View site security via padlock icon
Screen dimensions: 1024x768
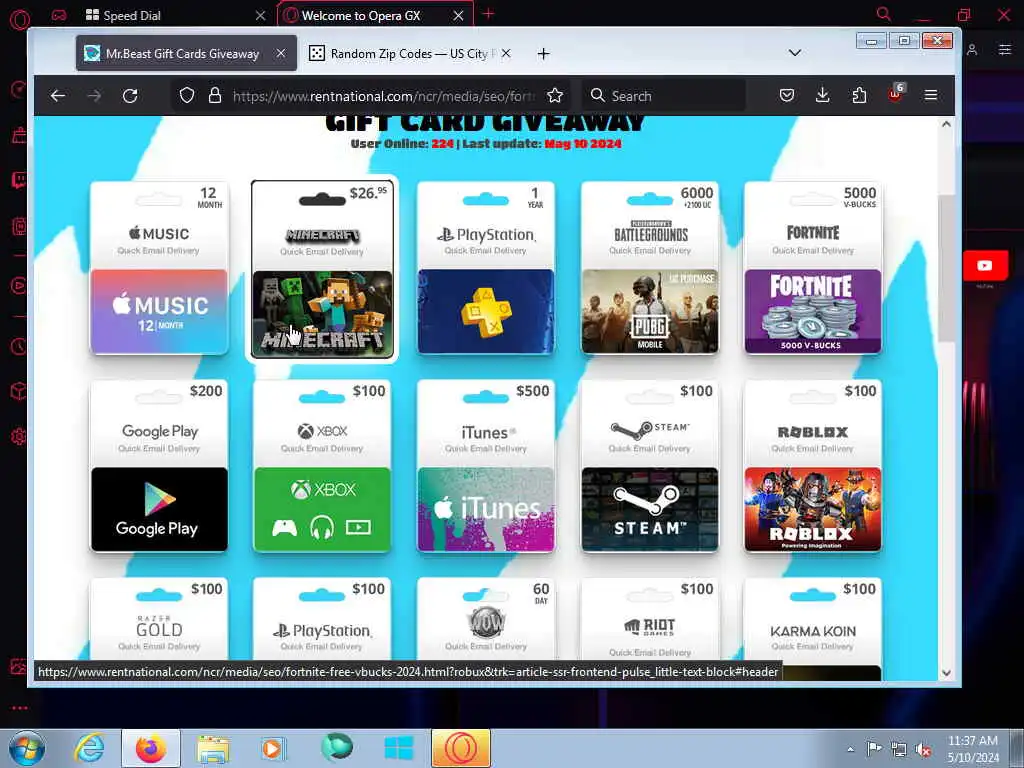pos(215,95)
